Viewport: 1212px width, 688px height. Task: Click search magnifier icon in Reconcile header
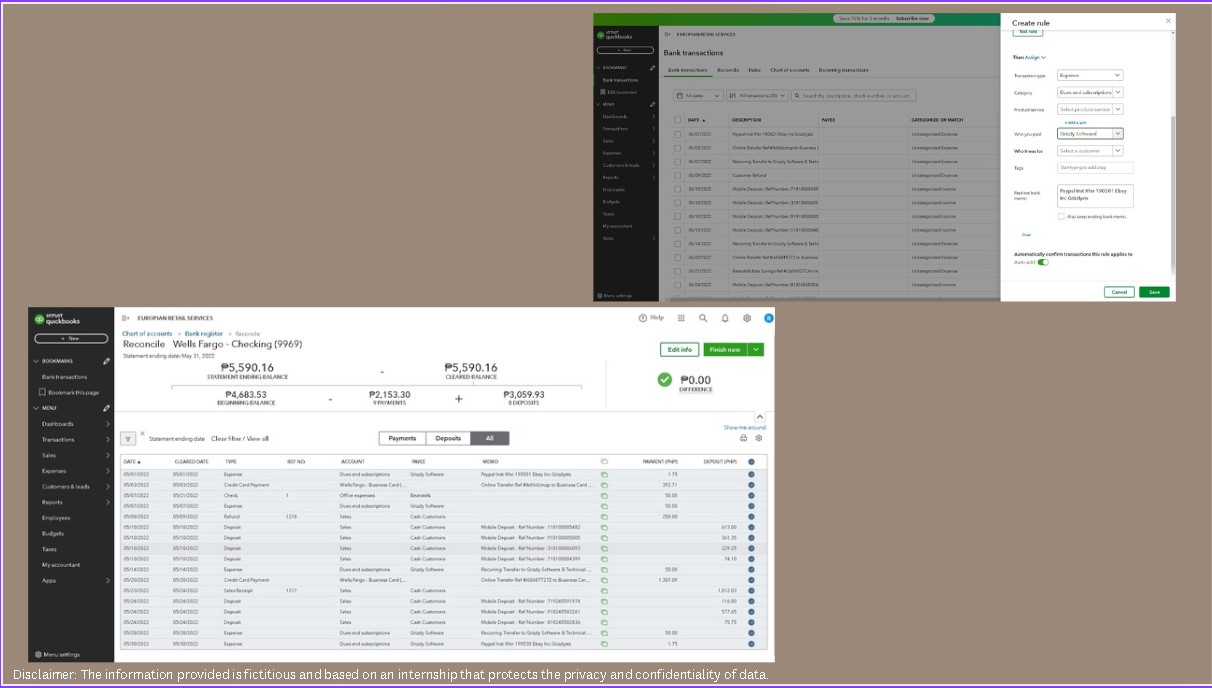point(703,318)
